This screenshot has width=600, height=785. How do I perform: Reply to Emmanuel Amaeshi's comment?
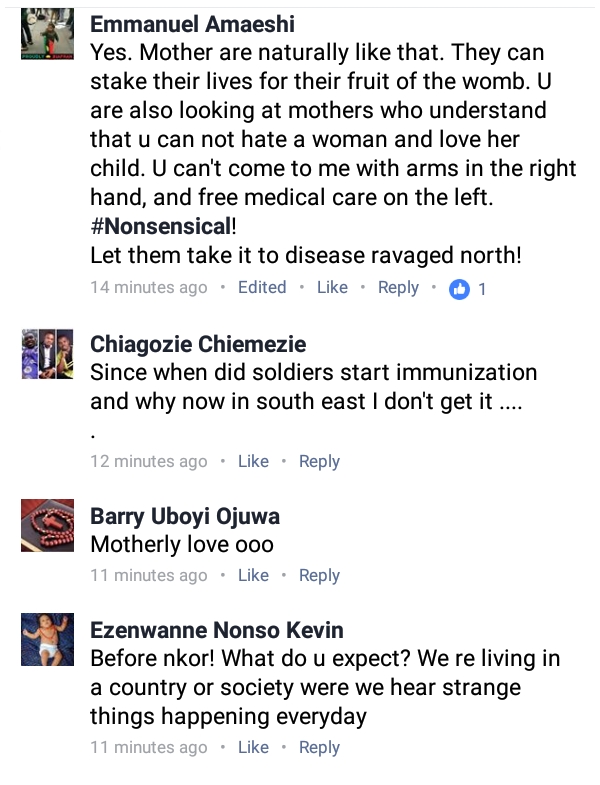coord(398,288)
